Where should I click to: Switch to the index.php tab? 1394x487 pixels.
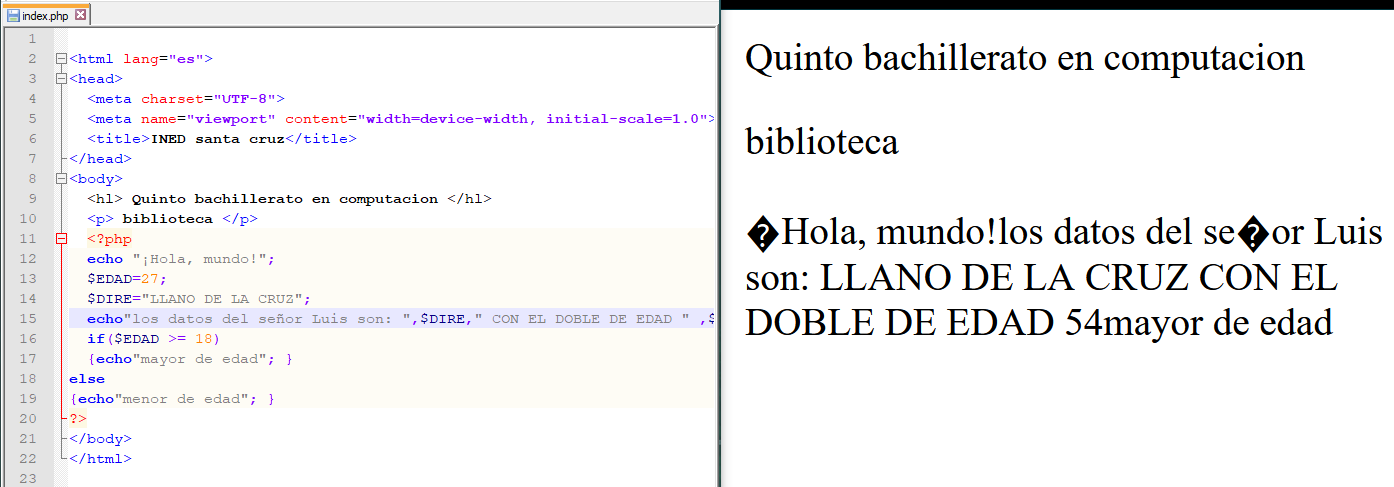(46, 16)
